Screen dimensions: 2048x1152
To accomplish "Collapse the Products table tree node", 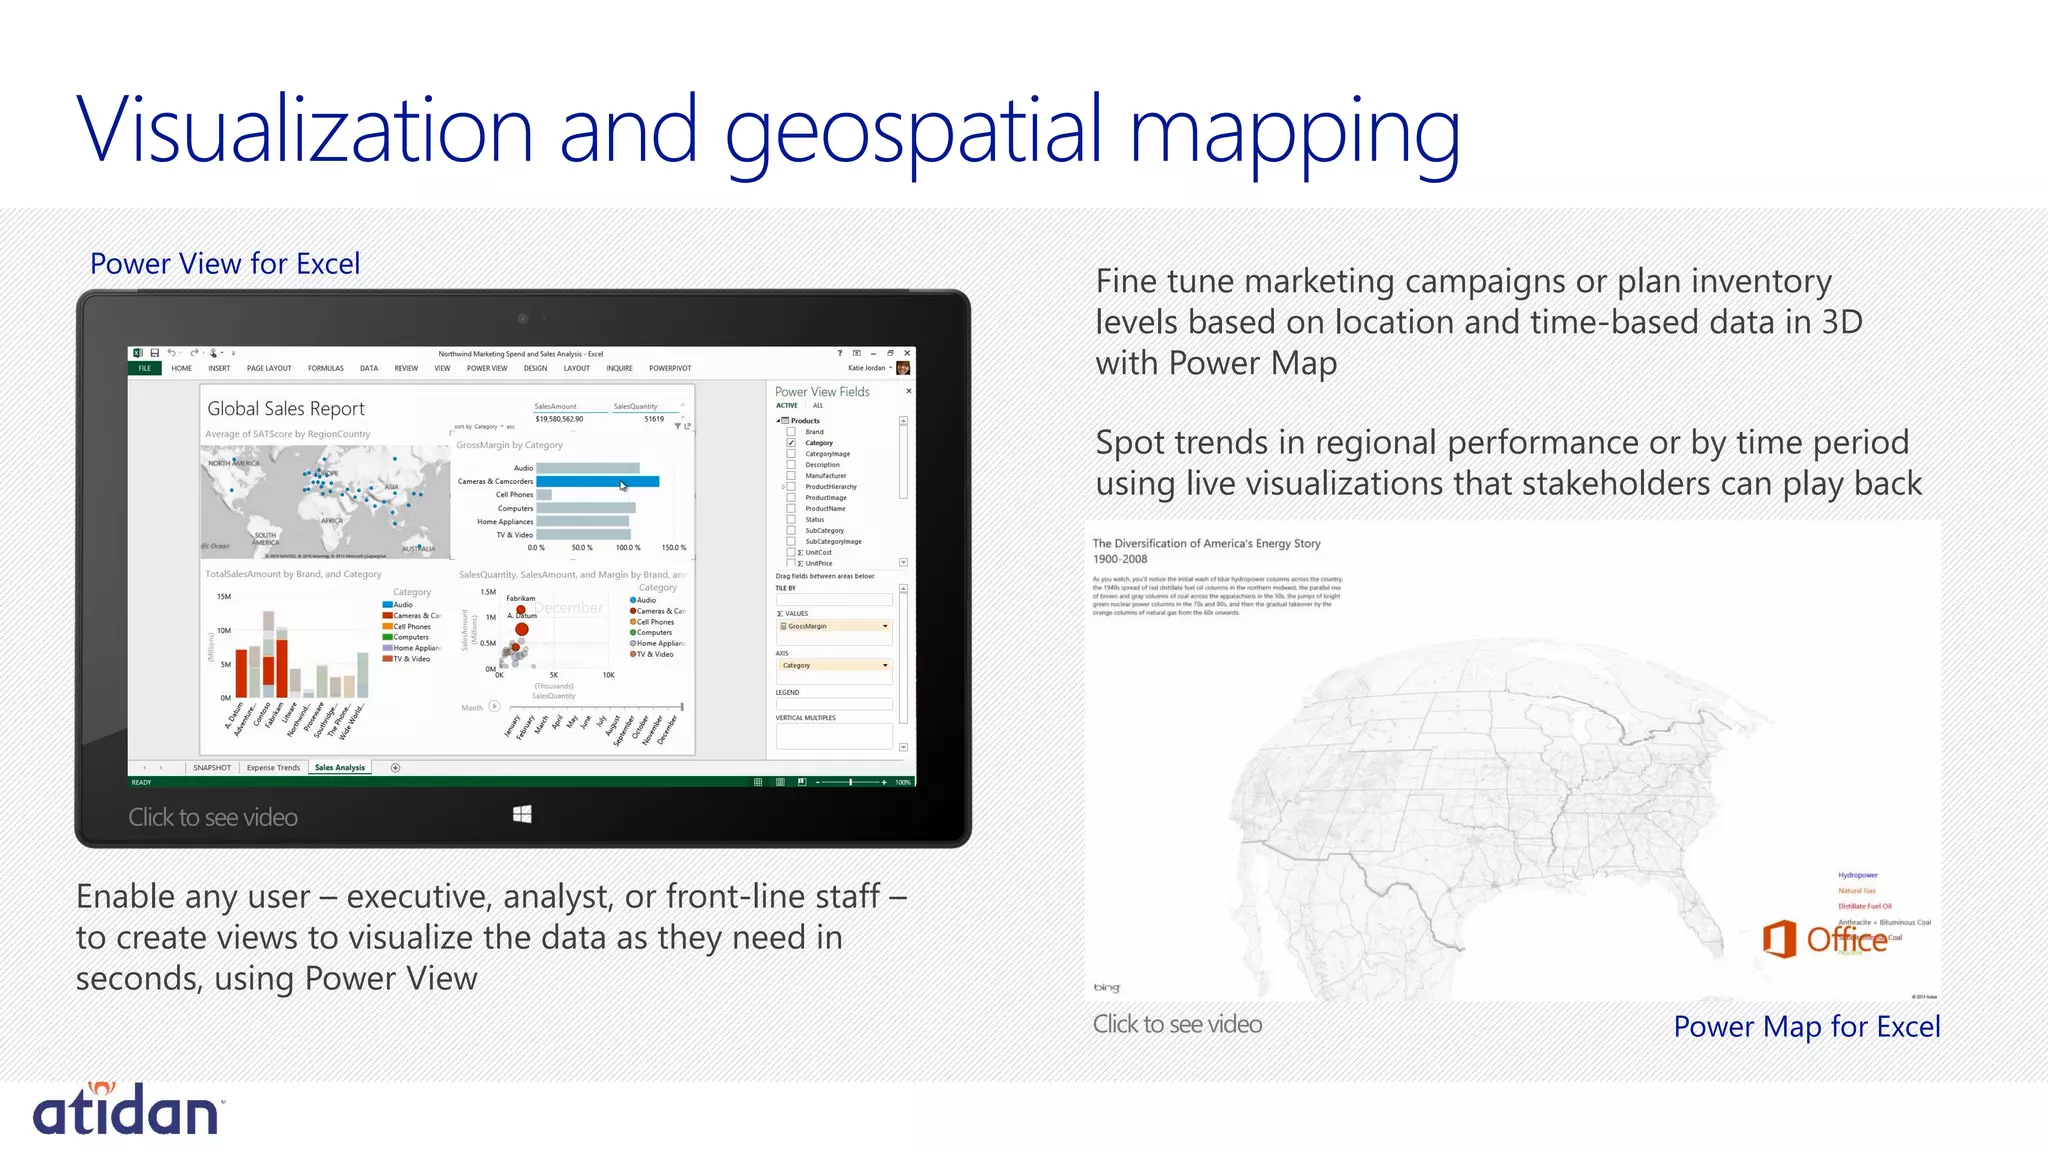I will 778,421.
